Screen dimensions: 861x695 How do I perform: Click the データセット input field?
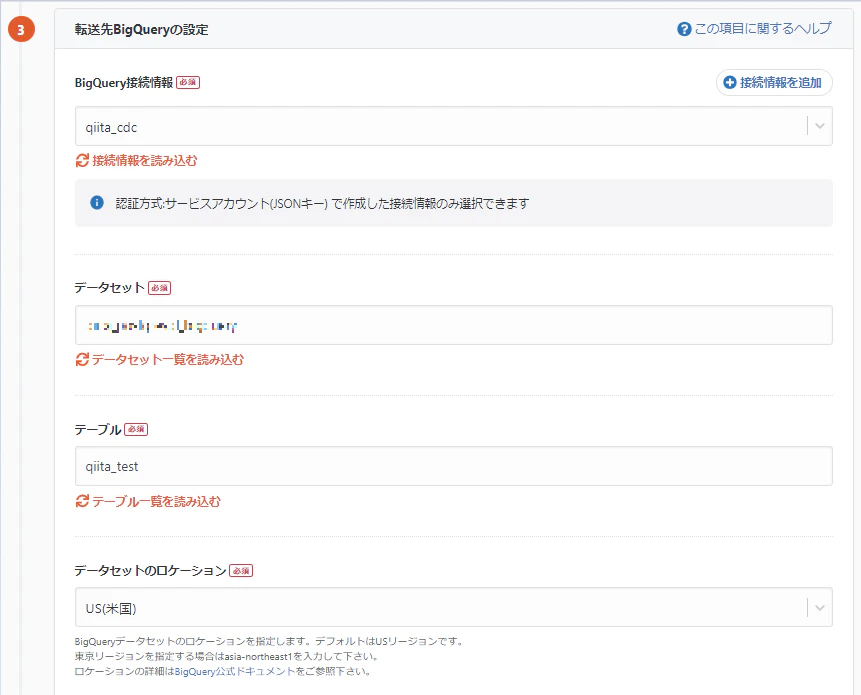pyautogui.click(x=454, y=325)
